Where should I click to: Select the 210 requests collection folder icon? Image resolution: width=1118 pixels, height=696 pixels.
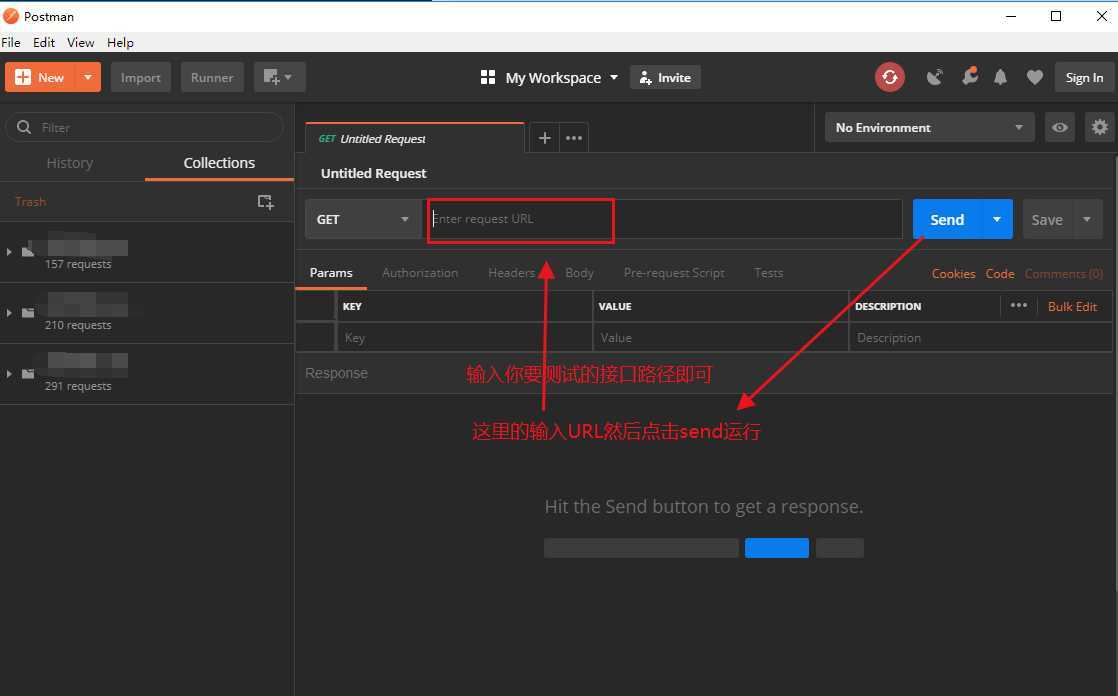tap(28, 312)
